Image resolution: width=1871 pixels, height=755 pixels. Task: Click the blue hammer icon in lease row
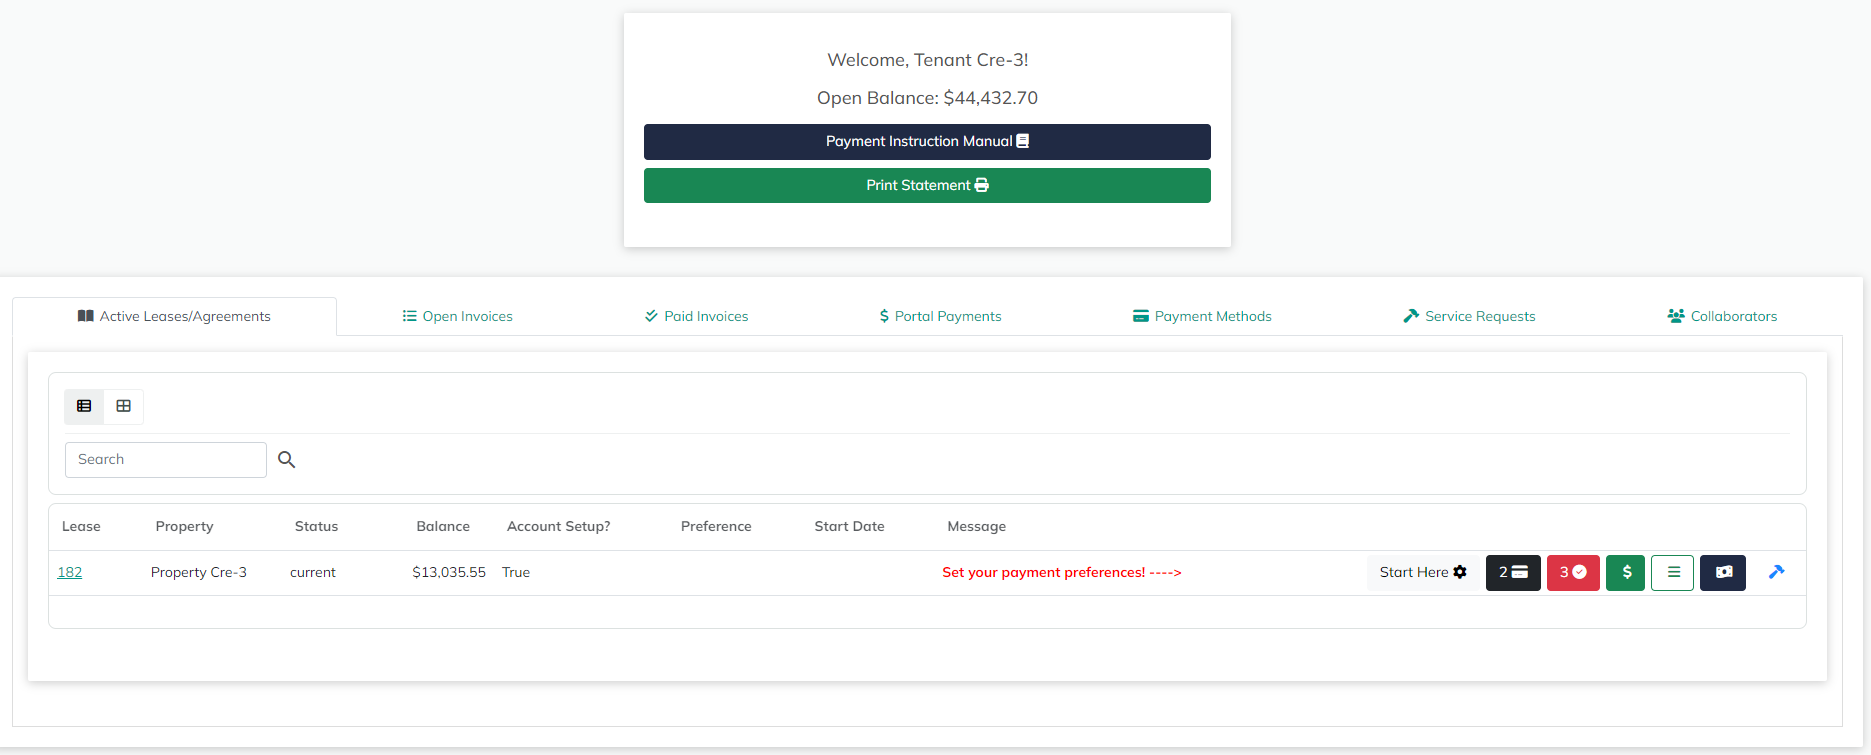pyautogui.click(x=1776, y=572)
